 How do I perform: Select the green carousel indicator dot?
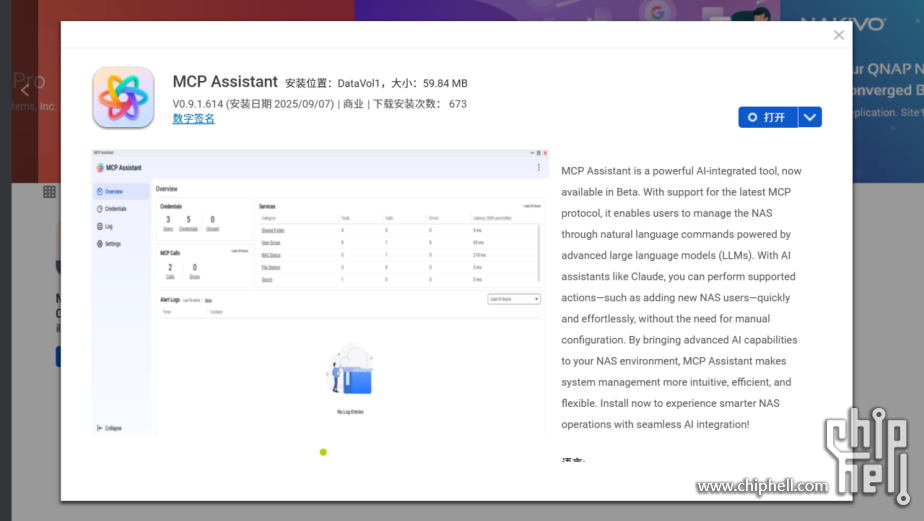[x=323, y=452]
